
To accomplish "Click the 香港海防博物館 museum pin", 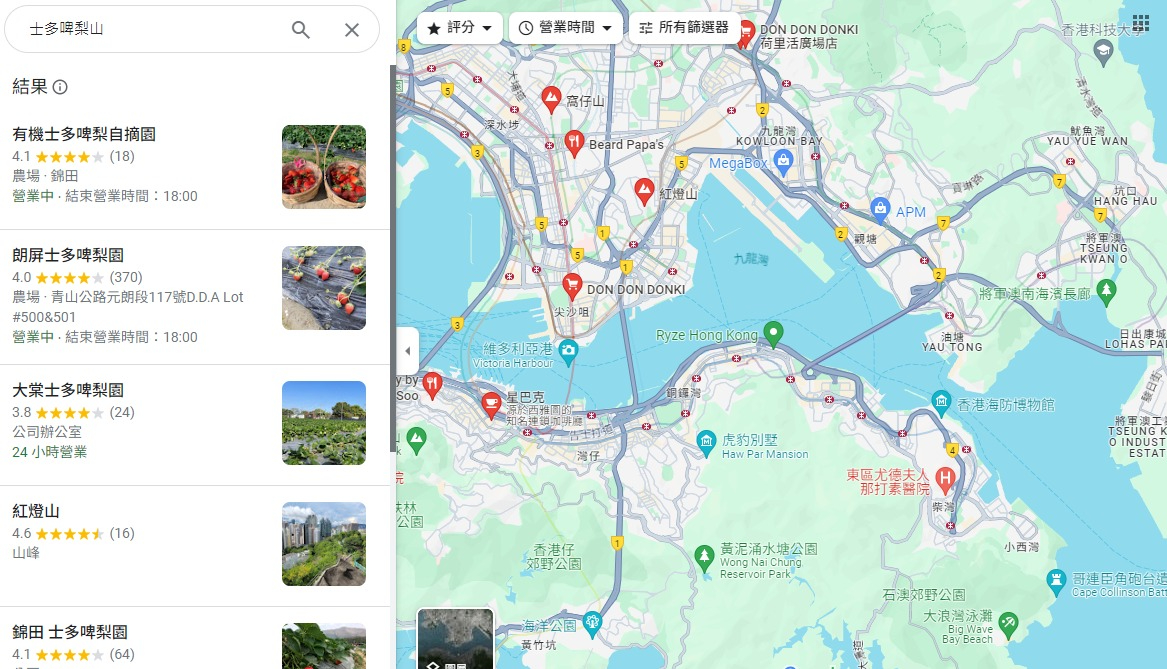I will coord(941,403).
